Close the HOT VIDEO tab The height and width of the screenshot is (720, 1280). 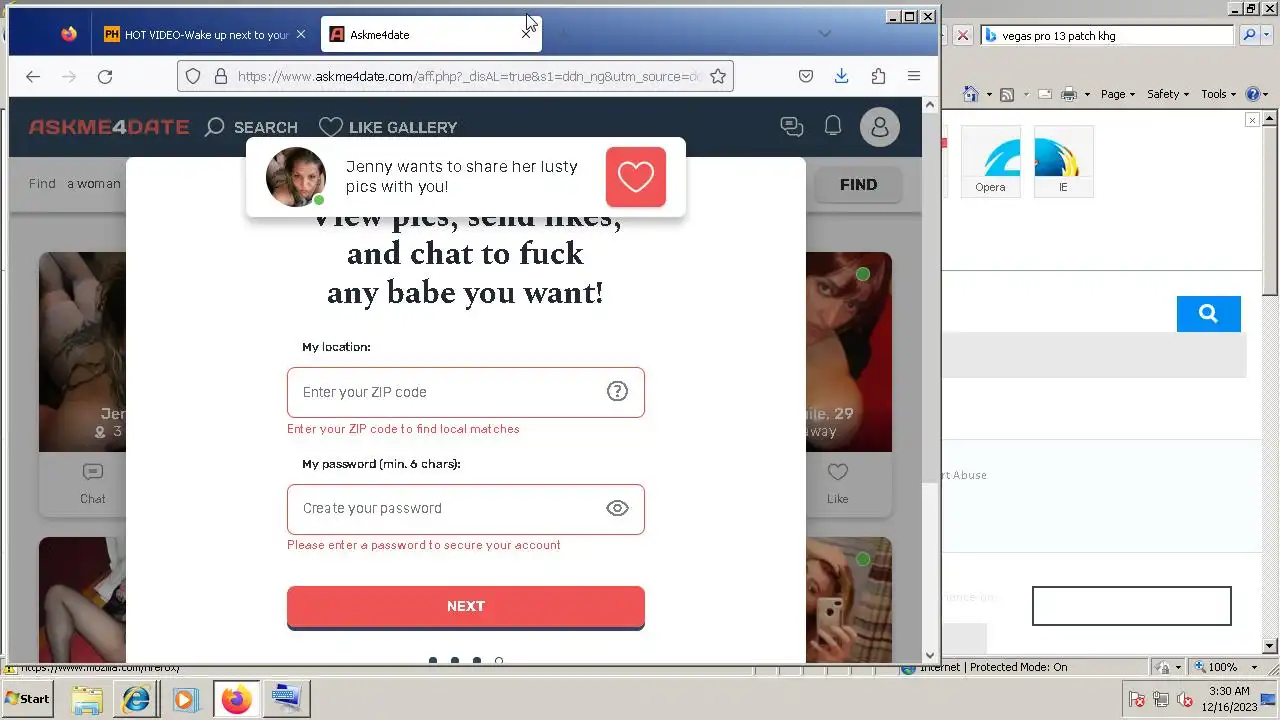300,34
